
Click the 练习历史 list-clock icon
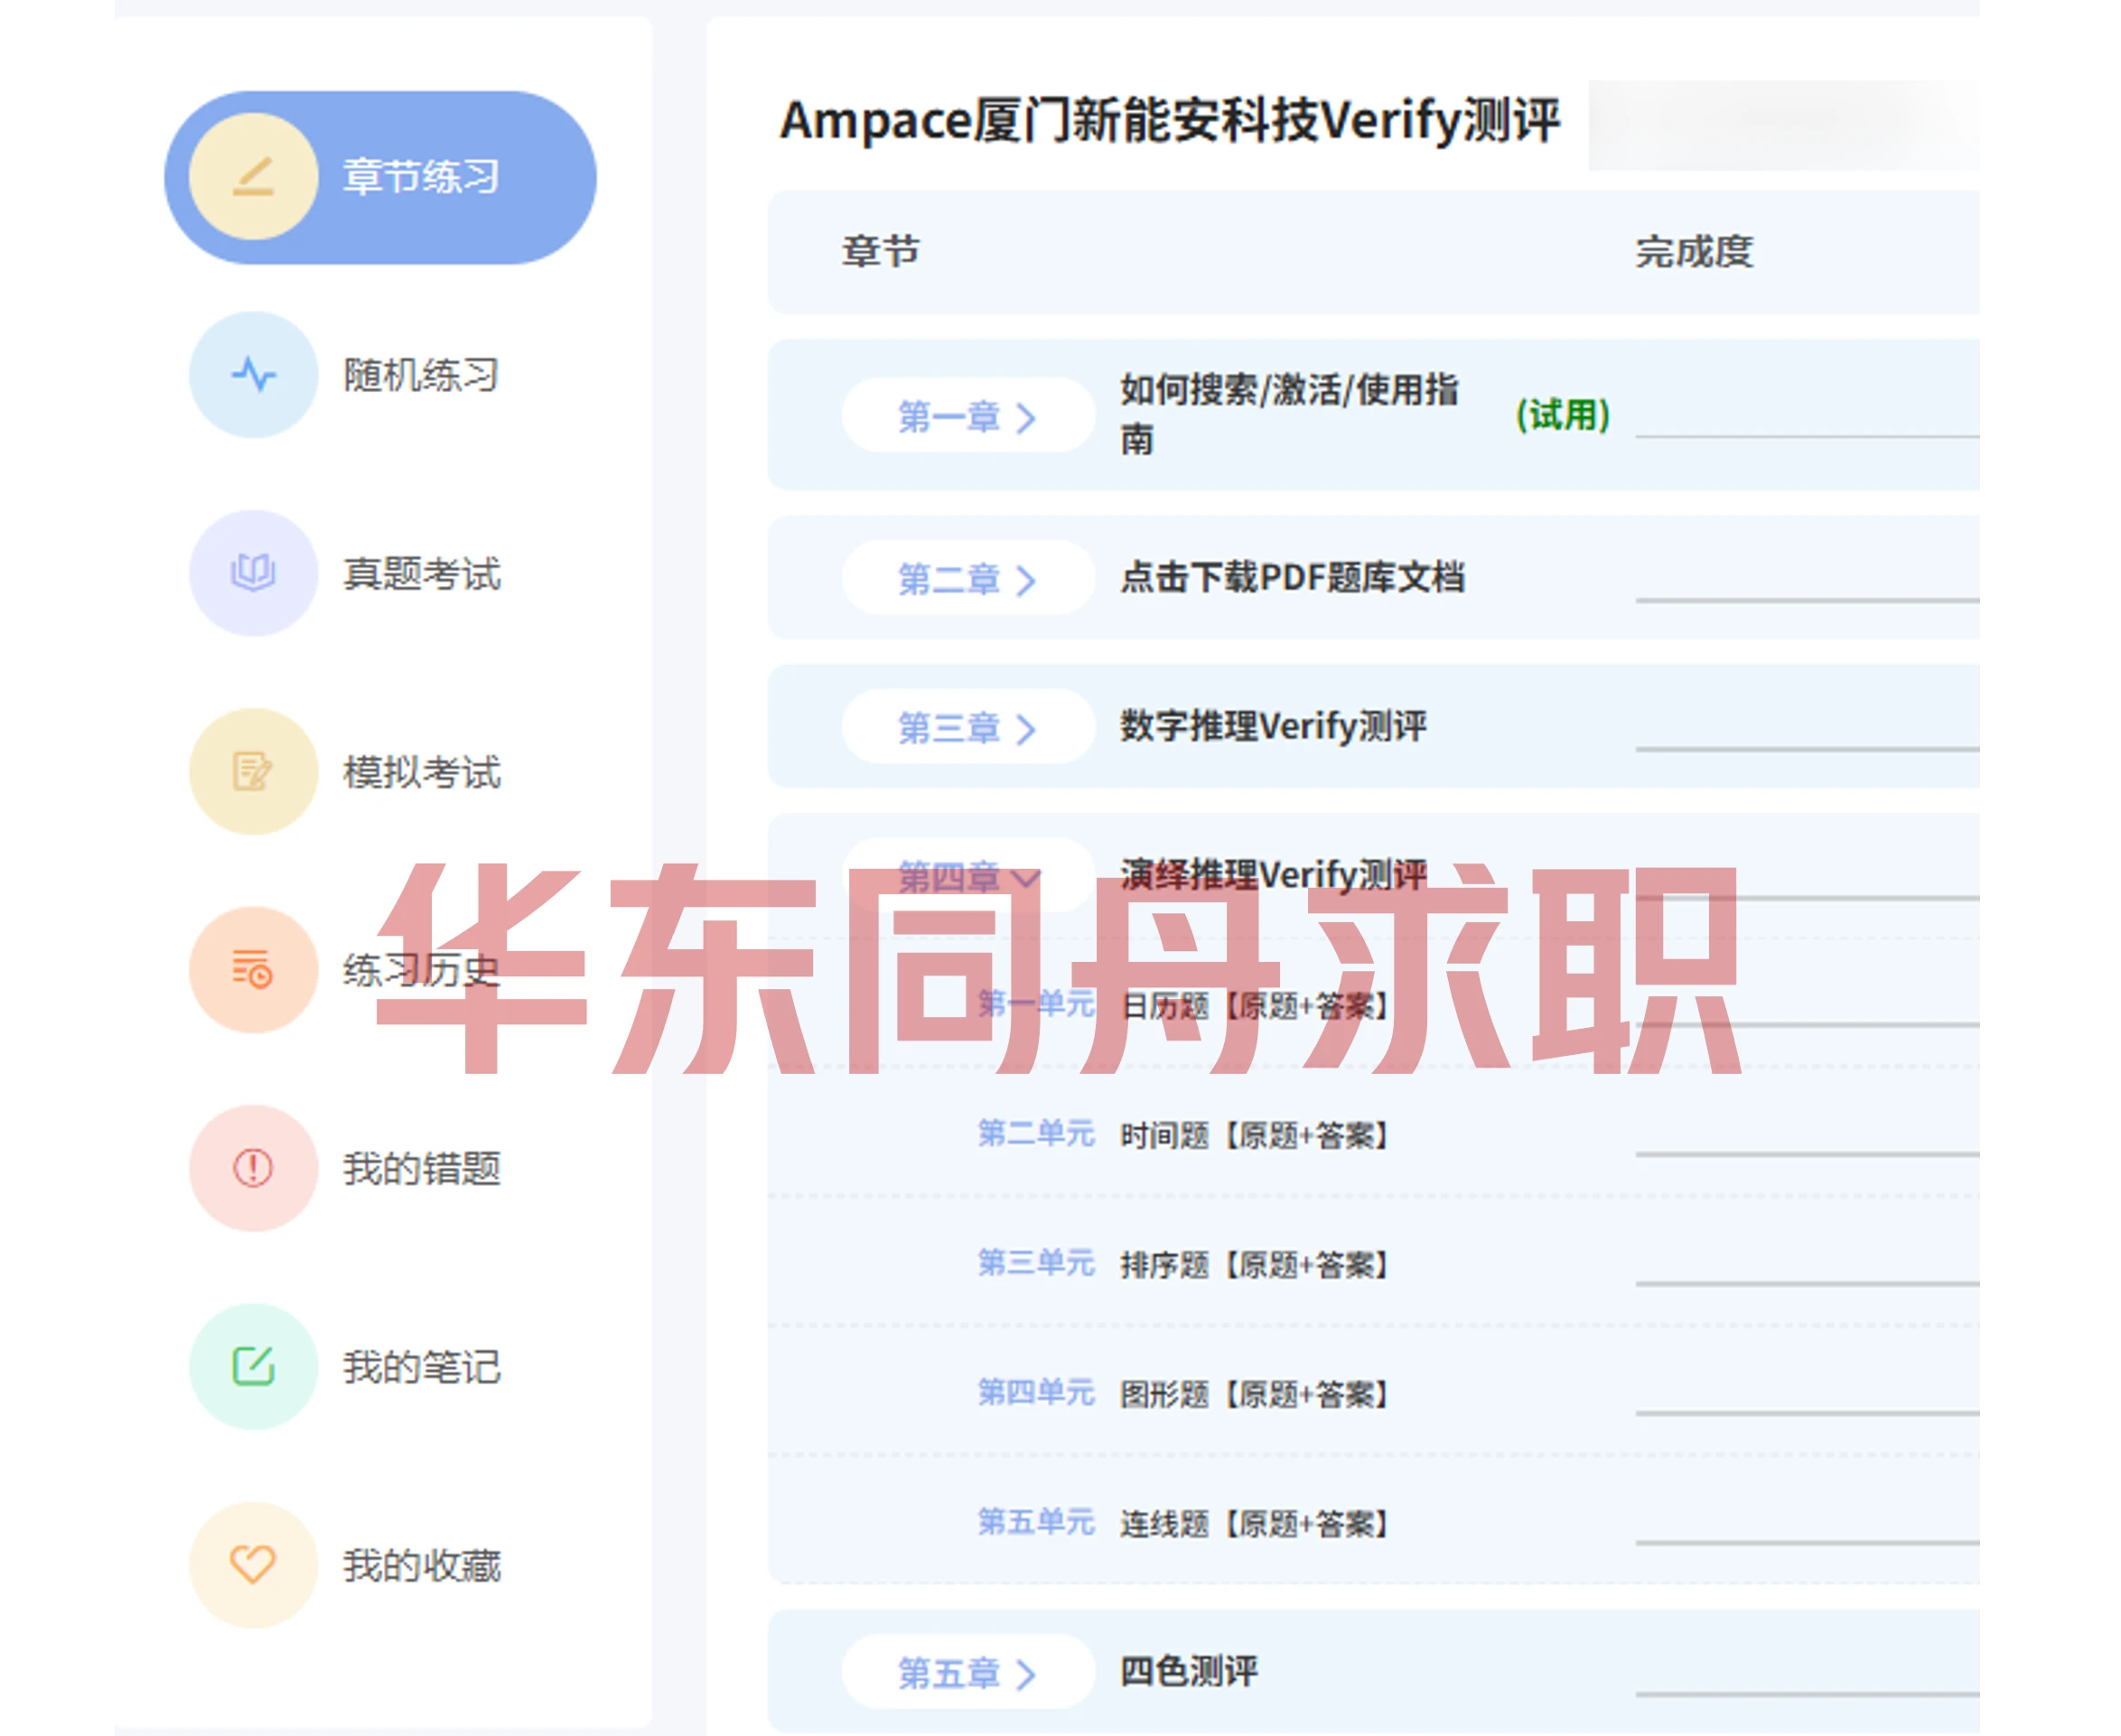coord(253,970)
